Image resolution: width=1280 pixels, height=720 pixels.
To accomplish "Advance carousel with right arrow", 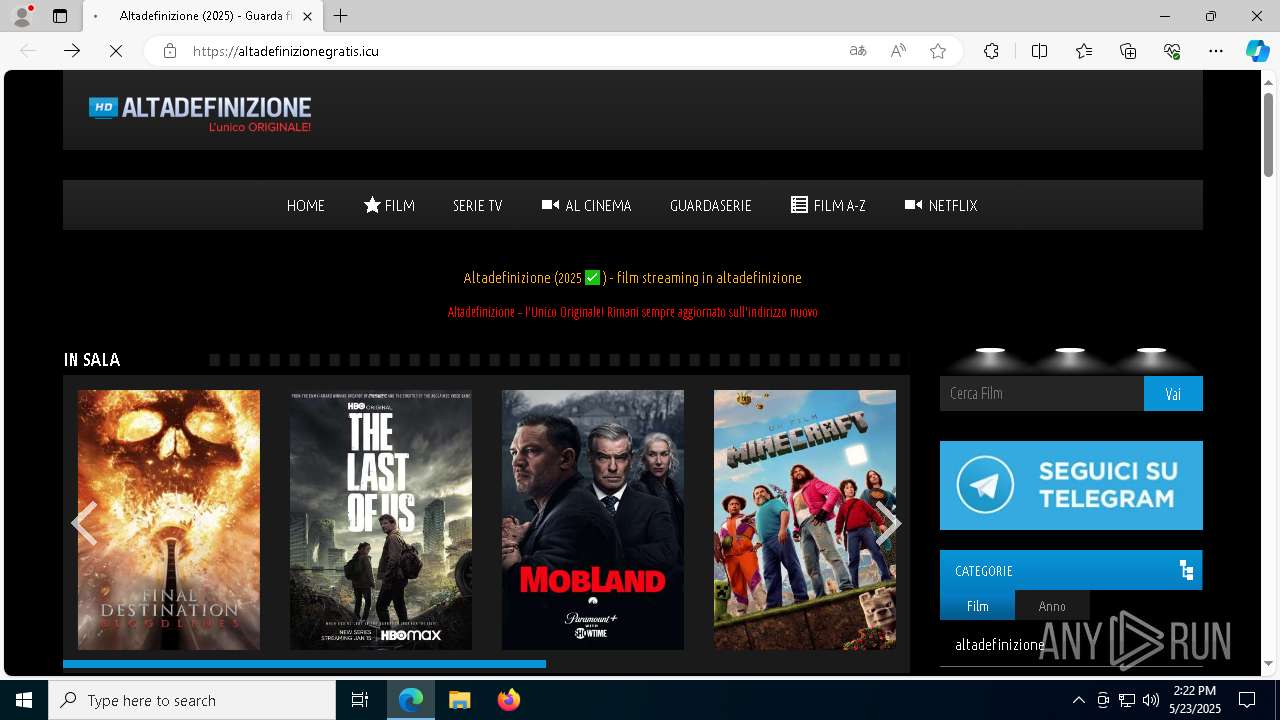I will click(x=889, y=523).
